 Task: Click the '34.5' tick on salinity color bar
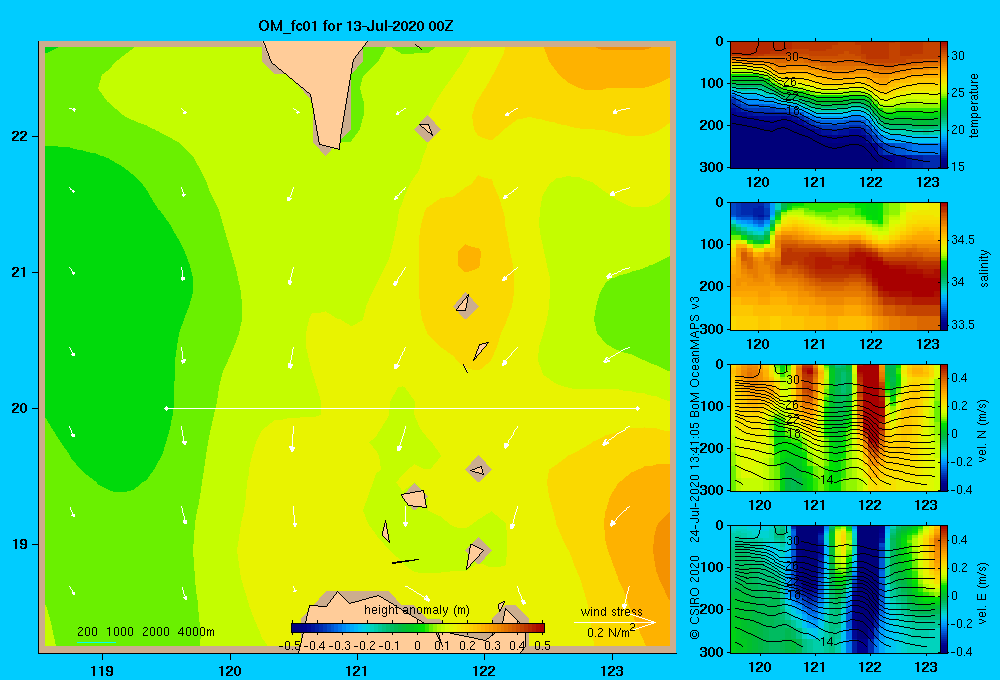tap(962, 239)
